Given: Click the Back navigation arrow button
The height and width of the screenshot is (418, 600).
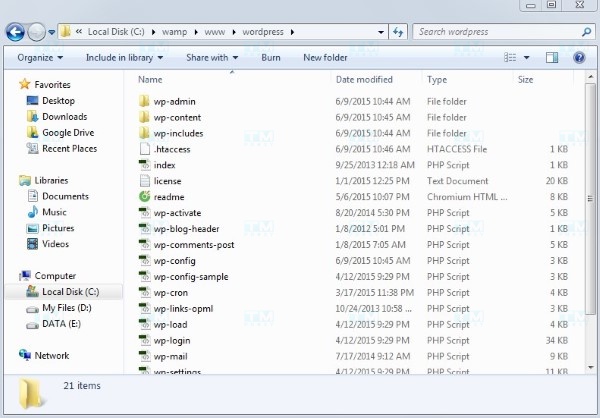Looking at the screenshot, I should point(16,32).
